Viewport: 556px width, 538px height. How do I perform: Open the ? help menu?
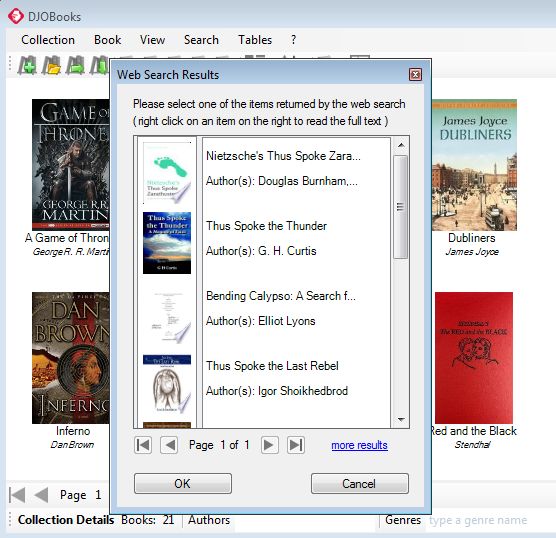click(293, 40)
